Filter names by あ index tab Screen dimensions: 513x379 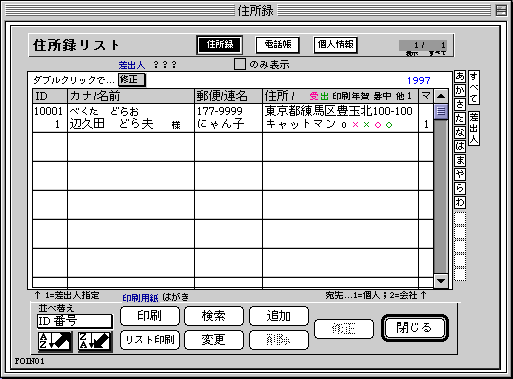[460, 76]
